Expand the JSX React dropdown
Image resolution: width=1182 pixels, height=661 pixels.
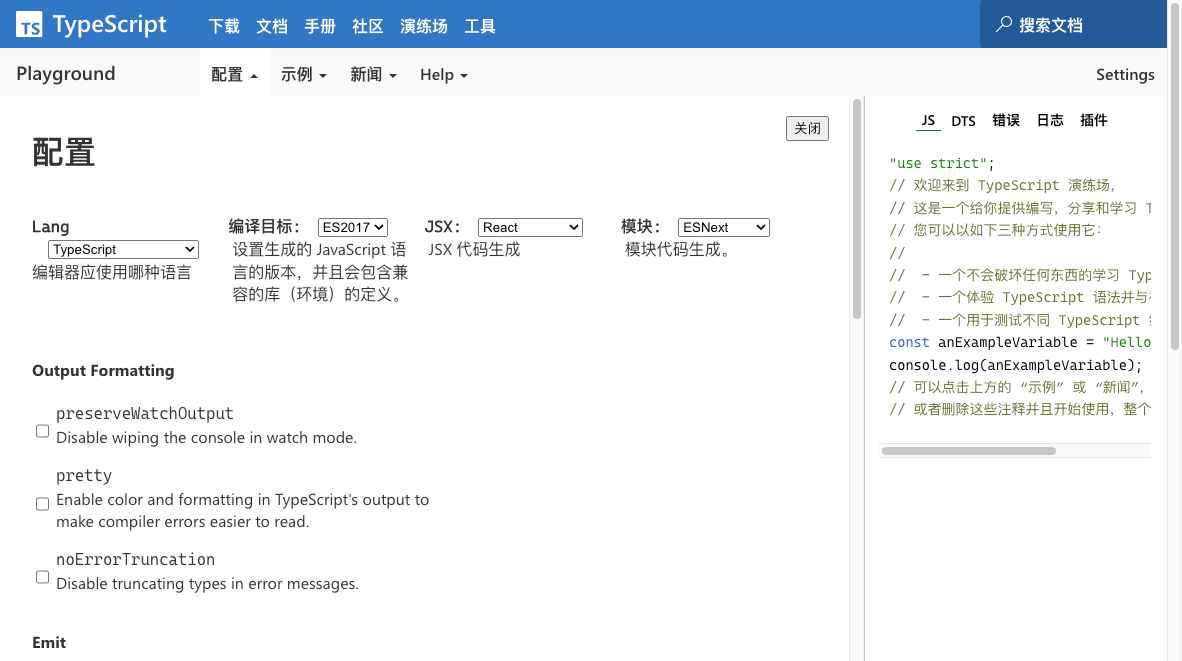[530, 228]
